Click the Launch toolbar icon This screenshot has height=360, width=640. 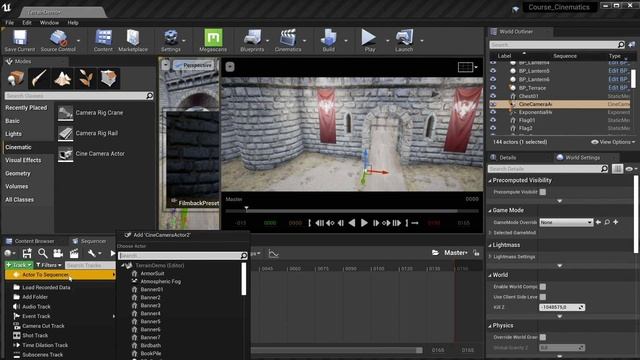pyautogui.click(x=404, y=40)
